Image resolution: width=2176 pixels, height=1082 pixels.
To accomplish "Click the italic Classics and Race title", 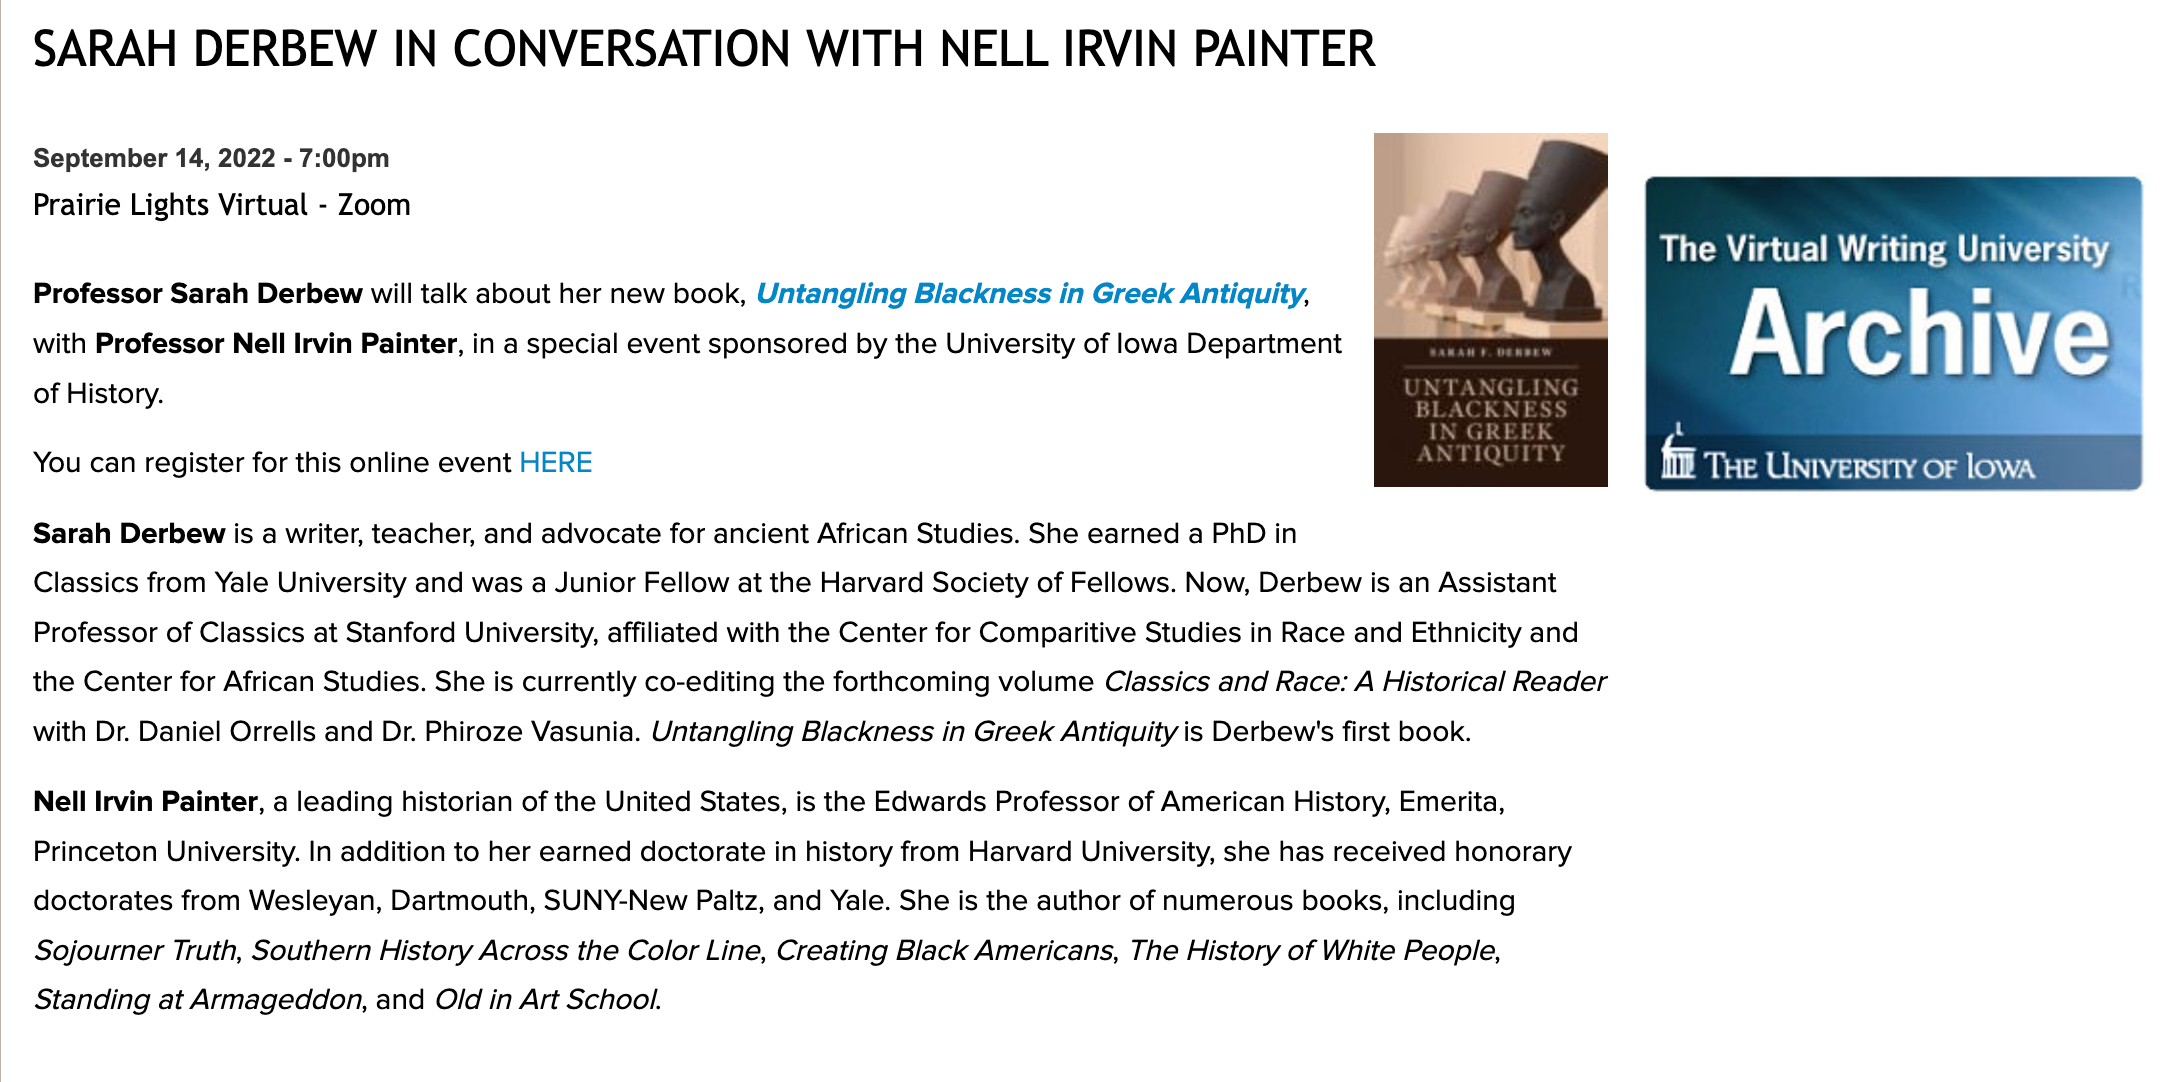I will (1354, 682).
